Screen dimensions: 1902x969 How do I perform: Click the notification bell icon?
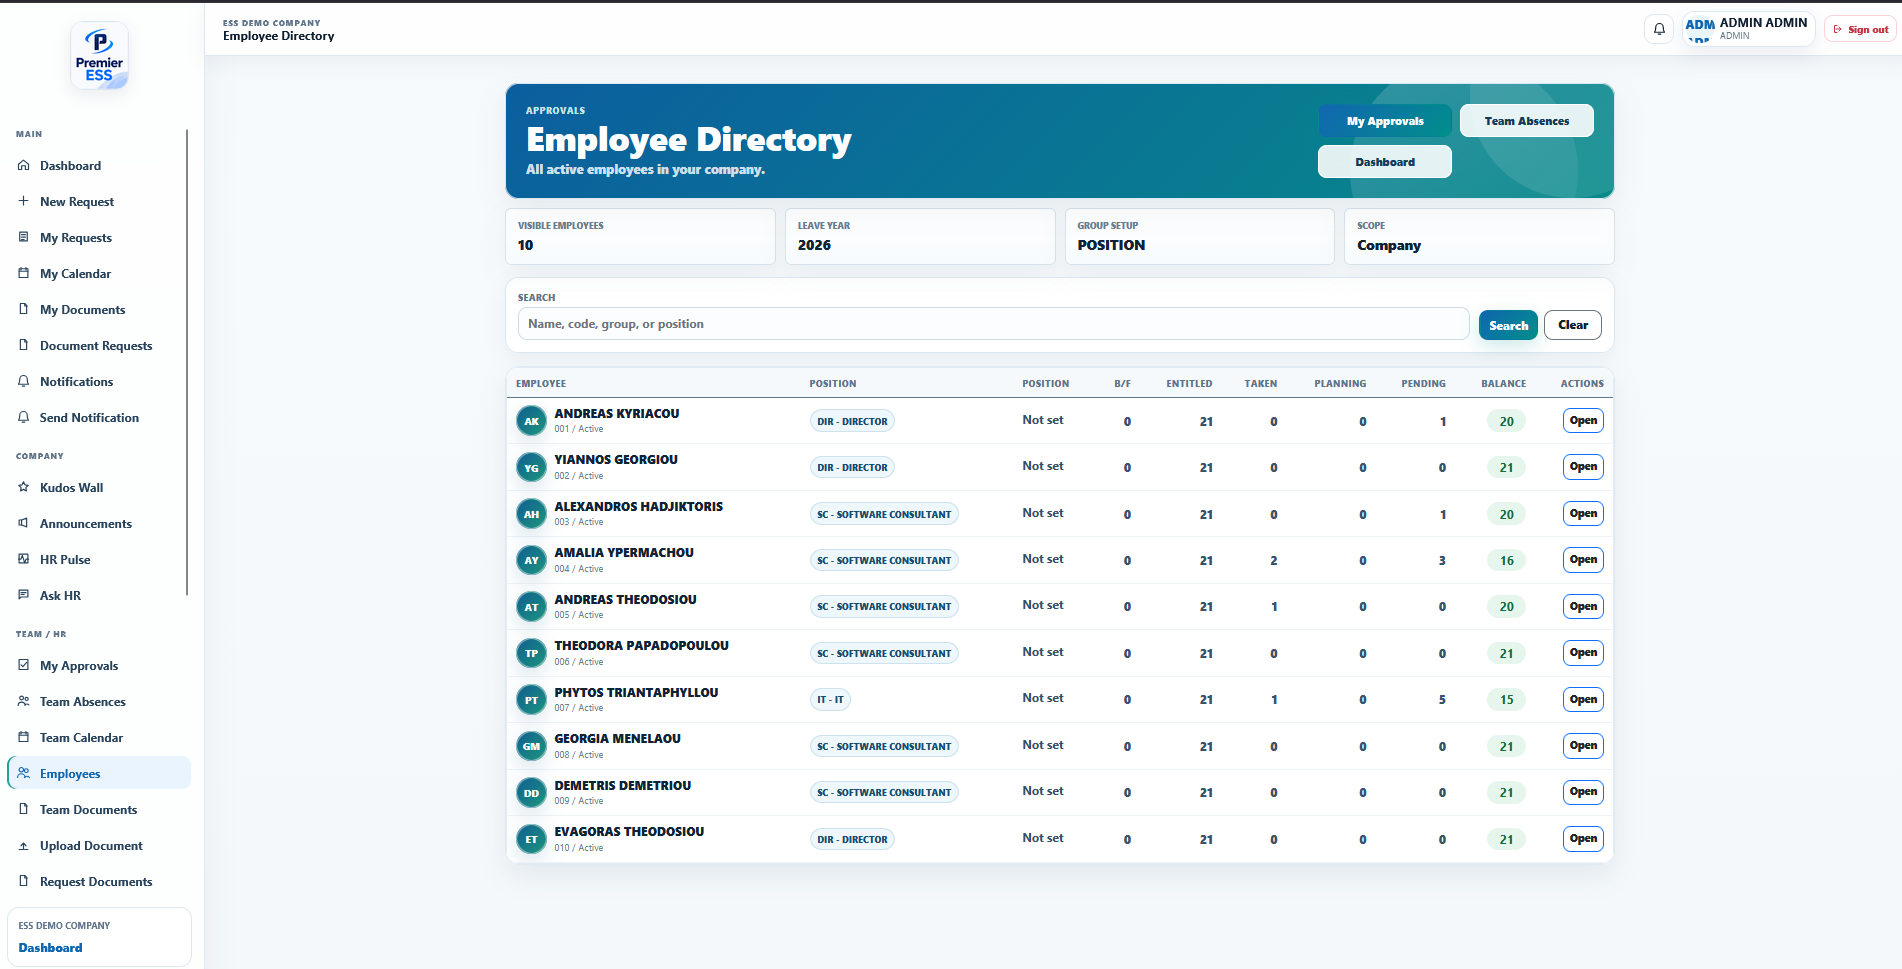tap(1659, 29)
